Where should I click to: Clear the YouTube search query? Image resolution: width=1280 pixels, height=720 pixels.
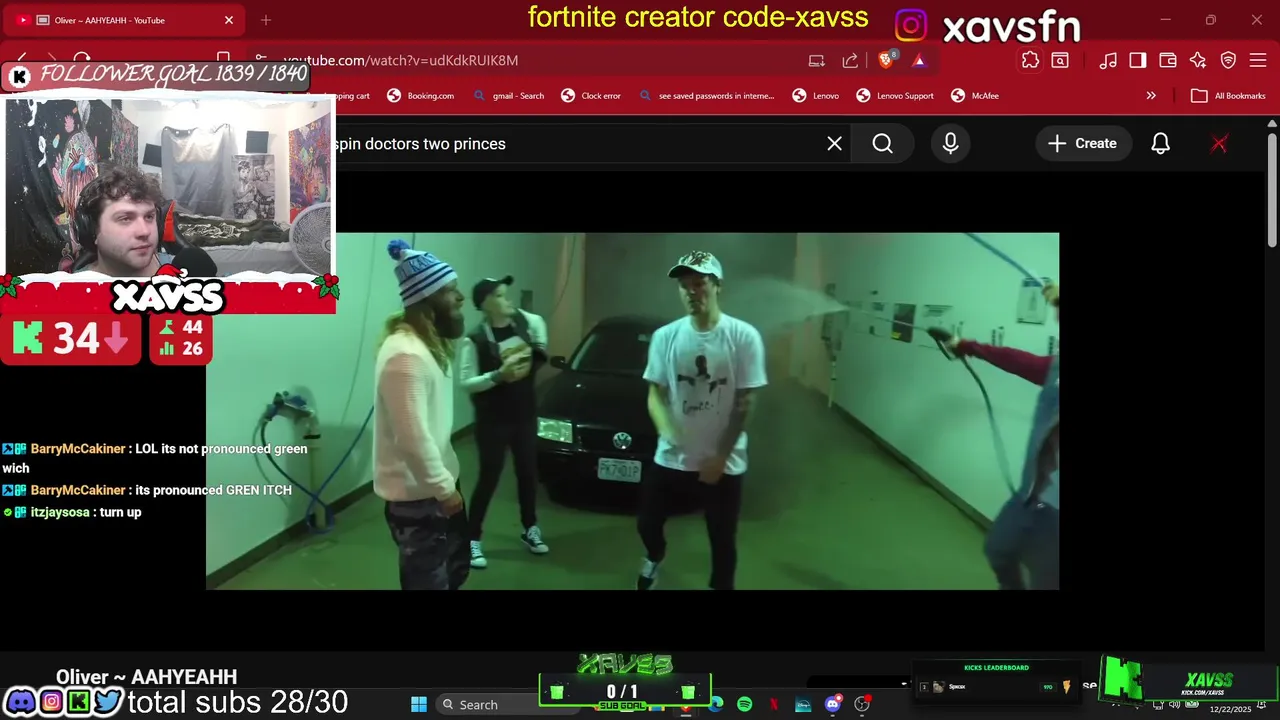(x=835, y=144)
